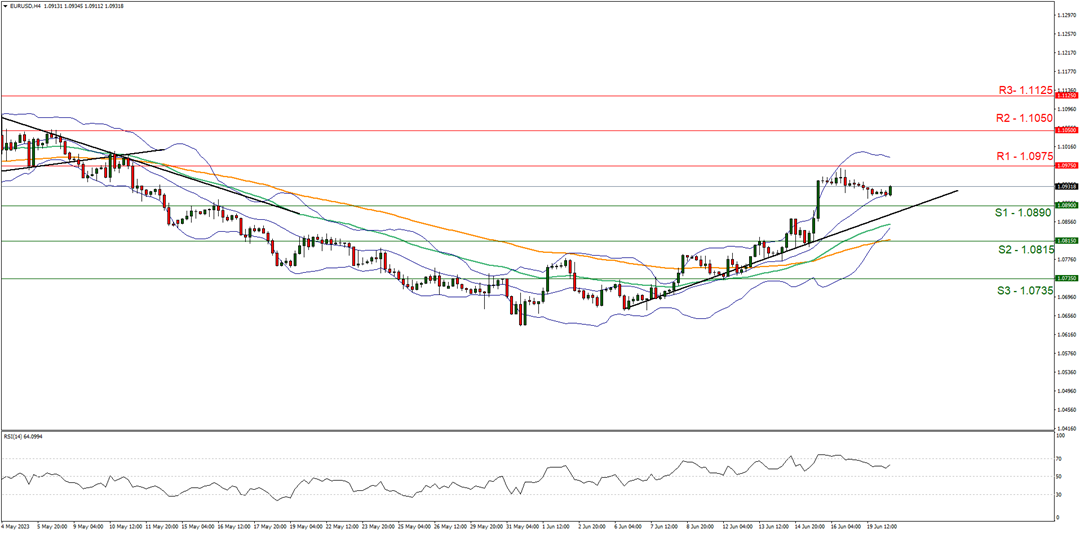Select the S1 - 1.0890 support label

(1024, 213)
